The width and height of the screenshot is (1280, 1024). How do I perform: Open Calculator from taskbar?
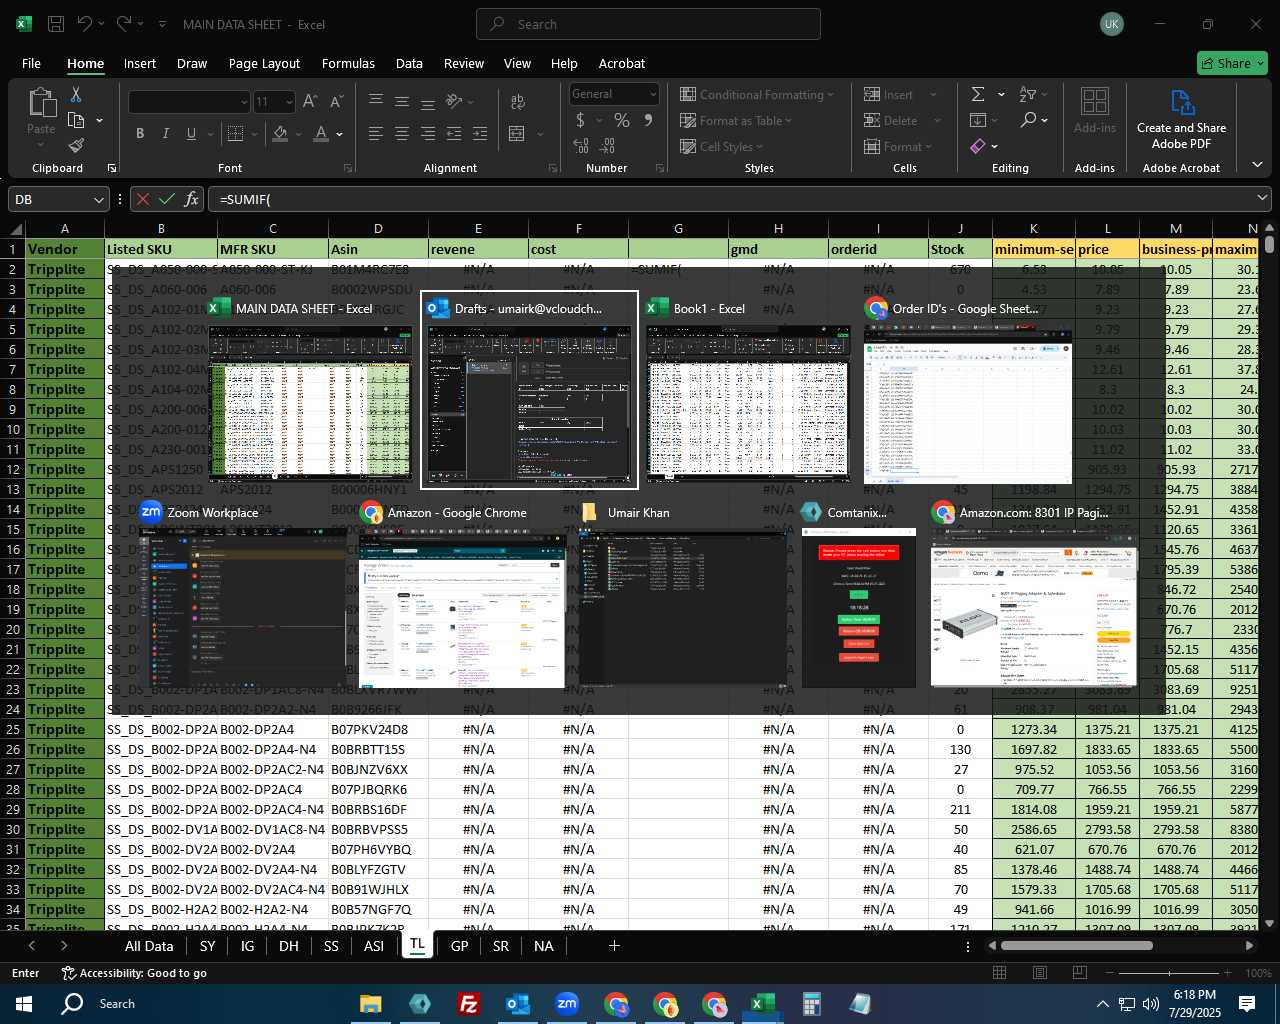[811, 1004]
